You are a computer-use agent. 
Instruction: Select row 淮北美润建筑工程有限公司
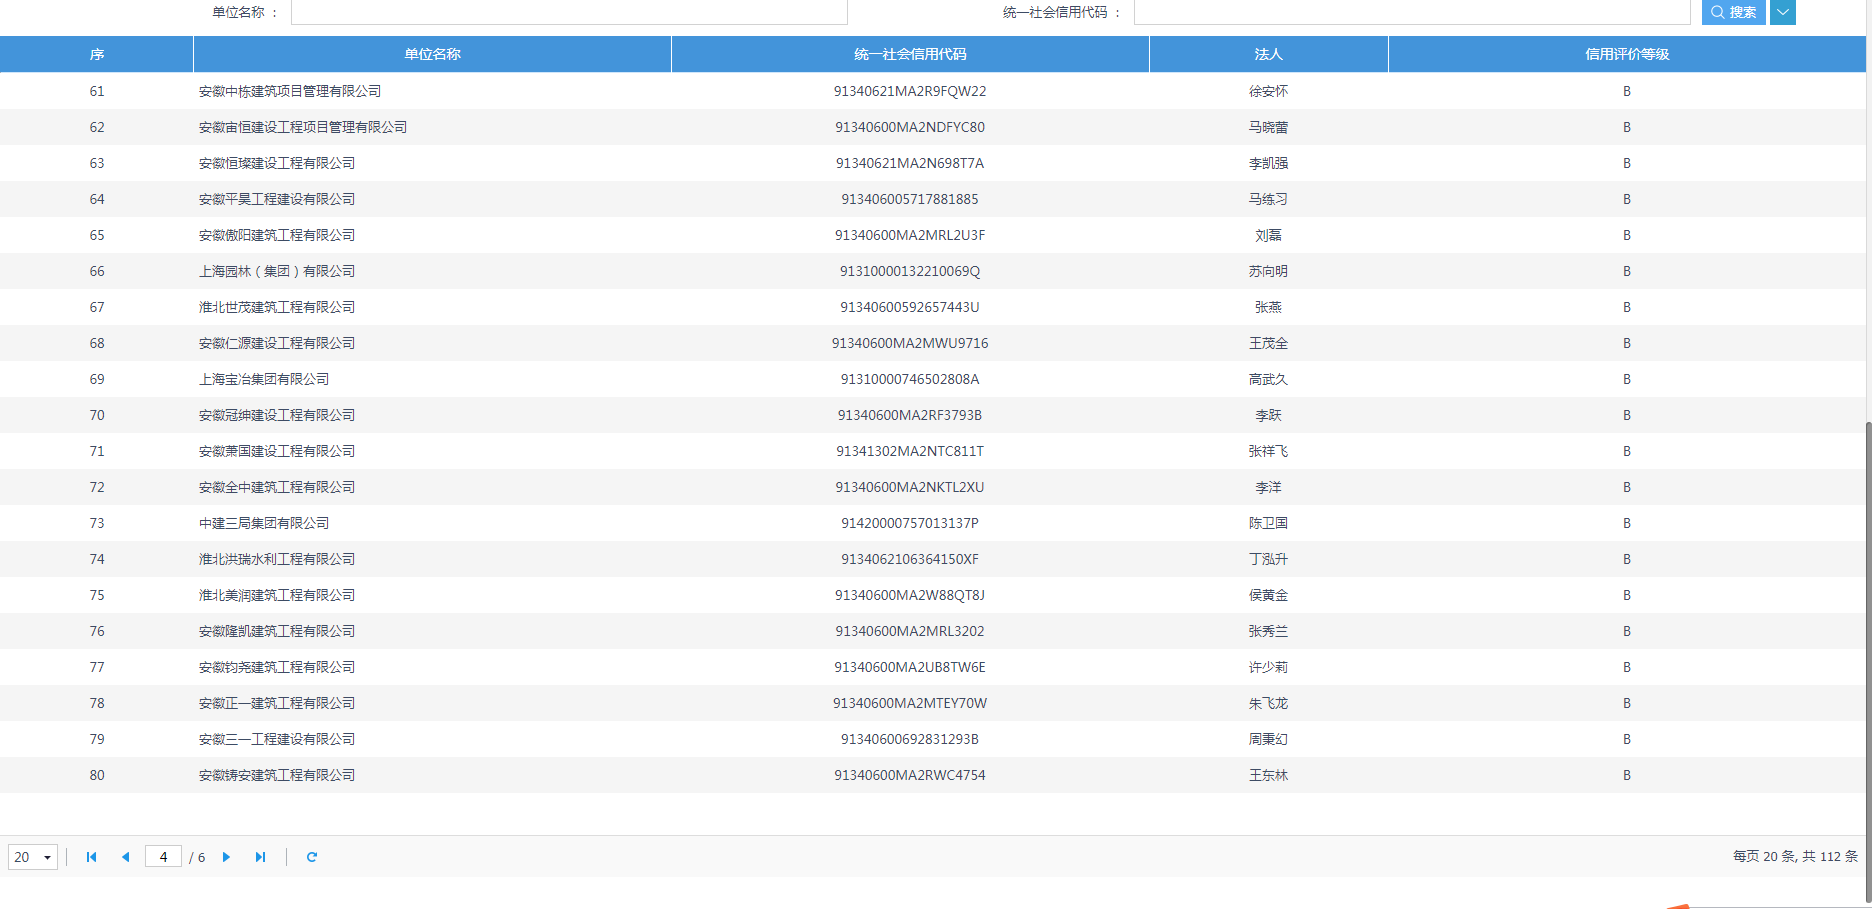(277, 595)
